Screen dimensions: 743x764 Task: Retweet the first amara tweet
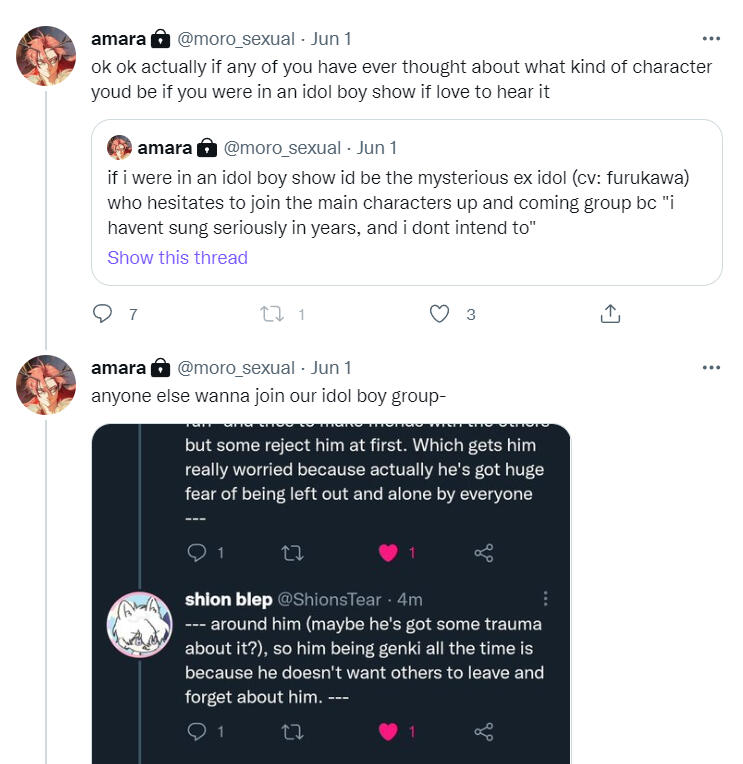pyautogui.click(x=271, y=314)
